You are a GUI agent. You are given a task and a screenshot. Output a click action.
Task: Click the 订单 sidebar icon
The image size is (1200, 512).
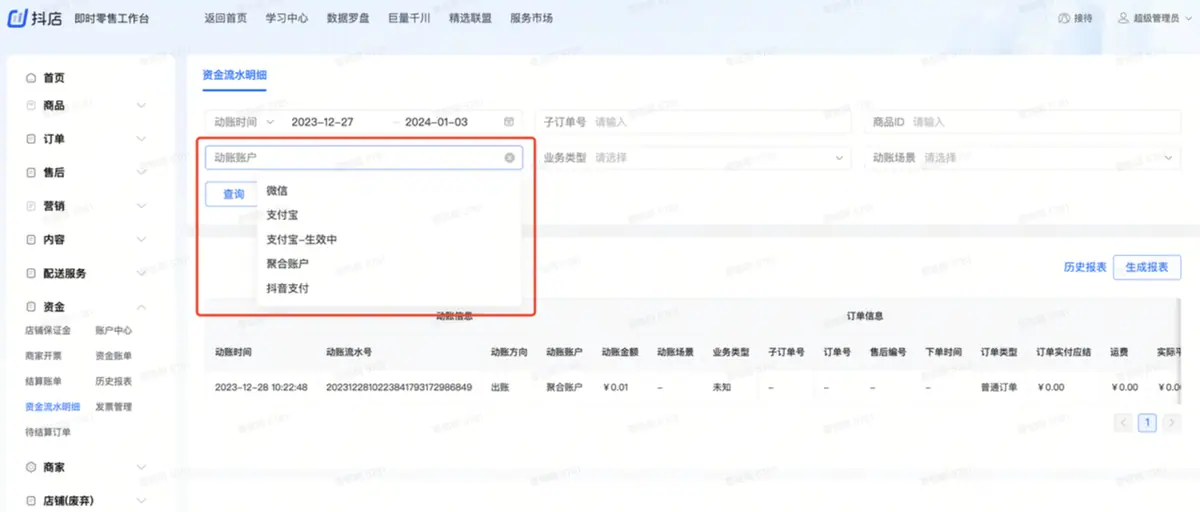point(31,139)
